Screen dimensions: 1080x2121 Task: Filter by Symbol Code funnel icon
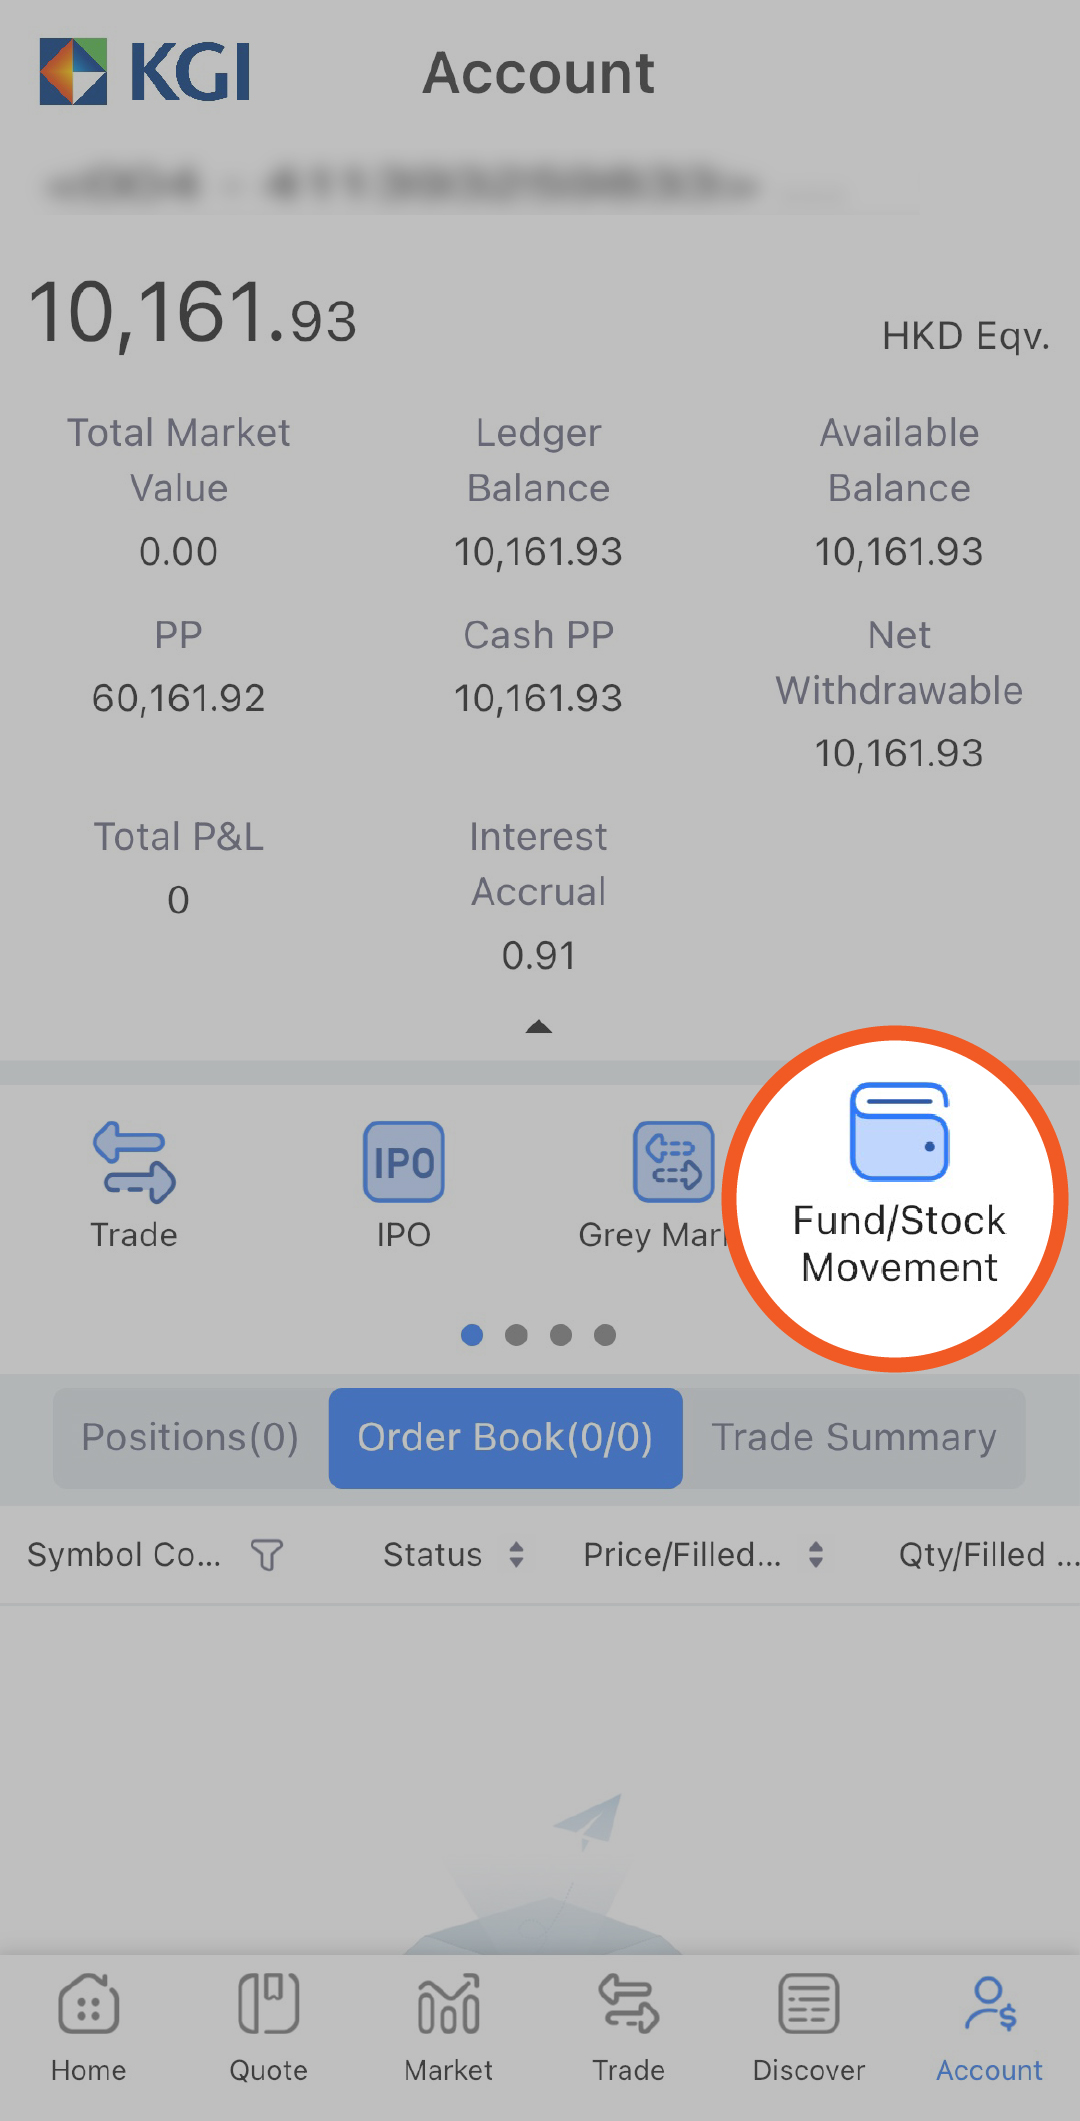(x=267, y=1555)
